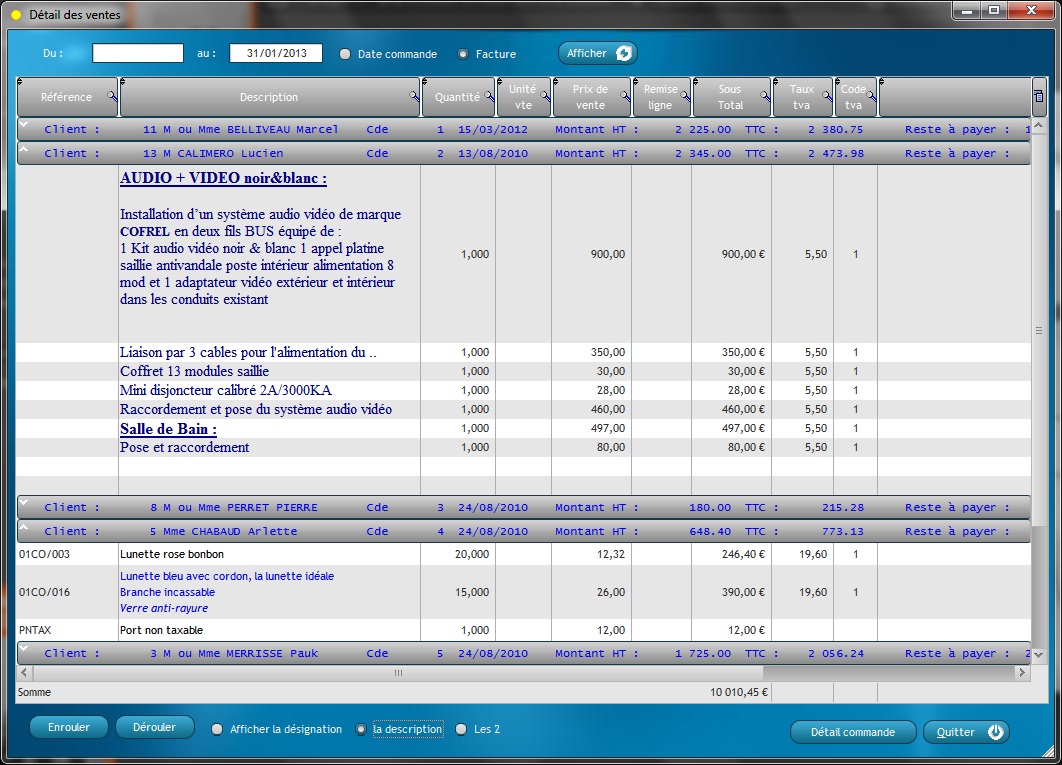Click the search icon in Quantité column header
Image resolution: width=1062 pixels, height=765 pixels.
coord(489,97)
